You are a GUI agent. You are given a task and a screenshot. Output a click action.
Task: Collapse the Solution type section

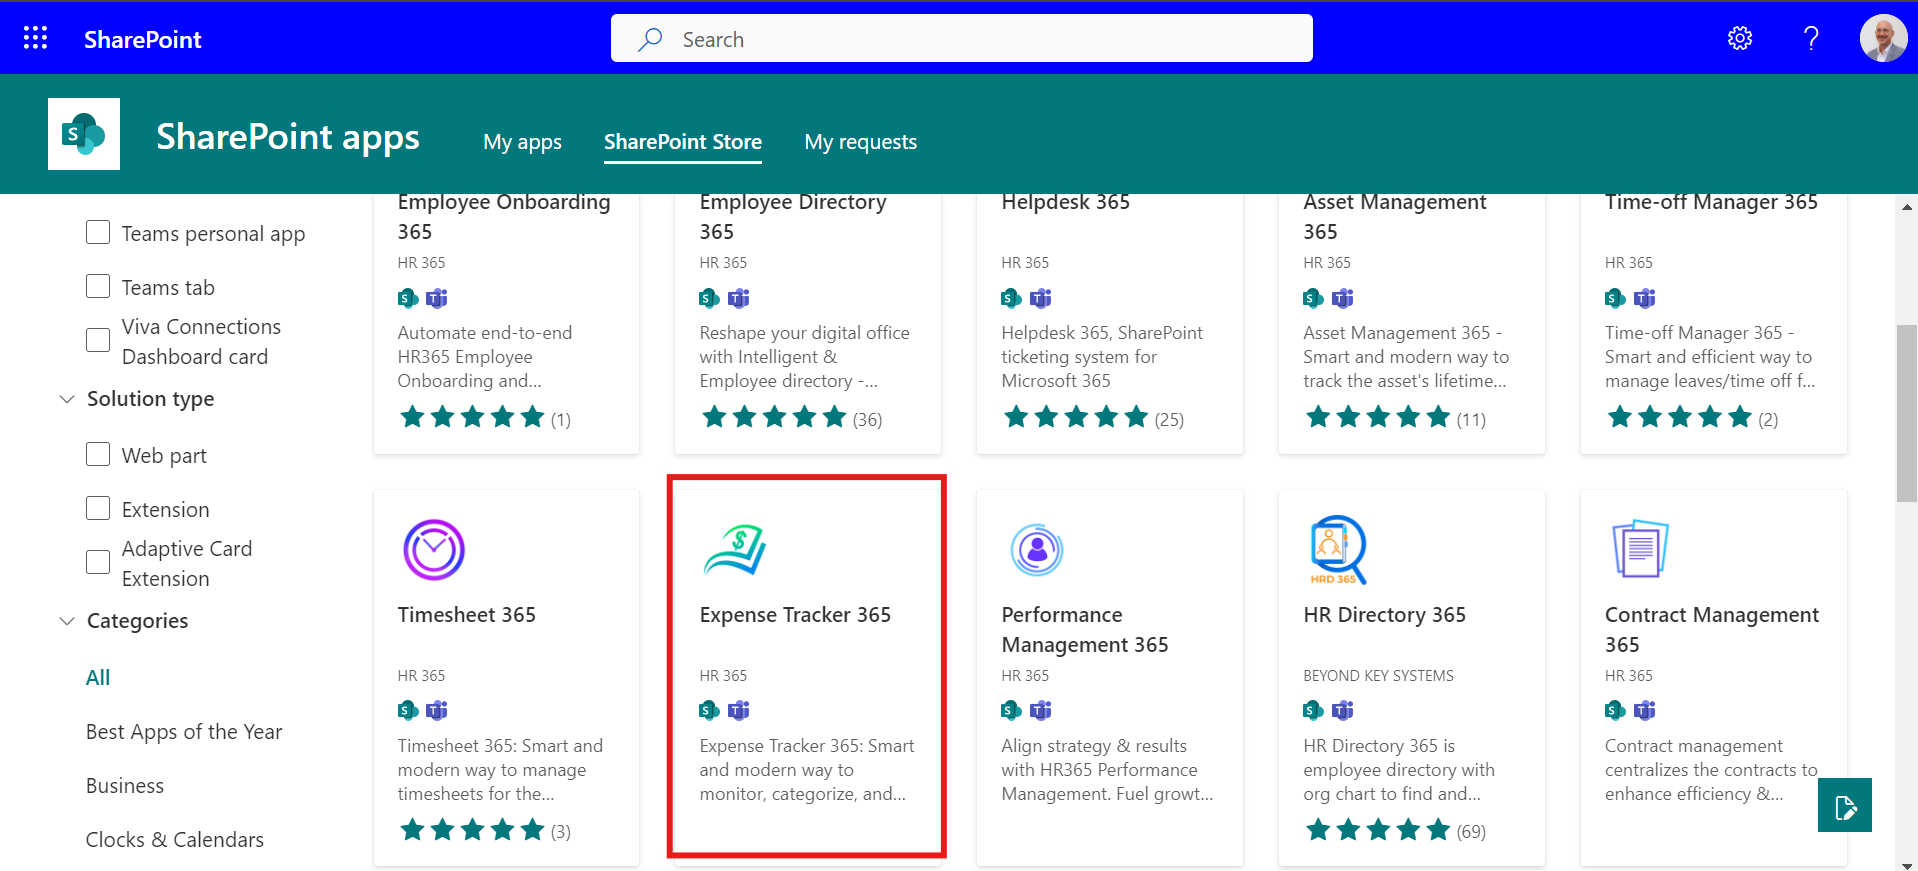click(x=67, y=399)
